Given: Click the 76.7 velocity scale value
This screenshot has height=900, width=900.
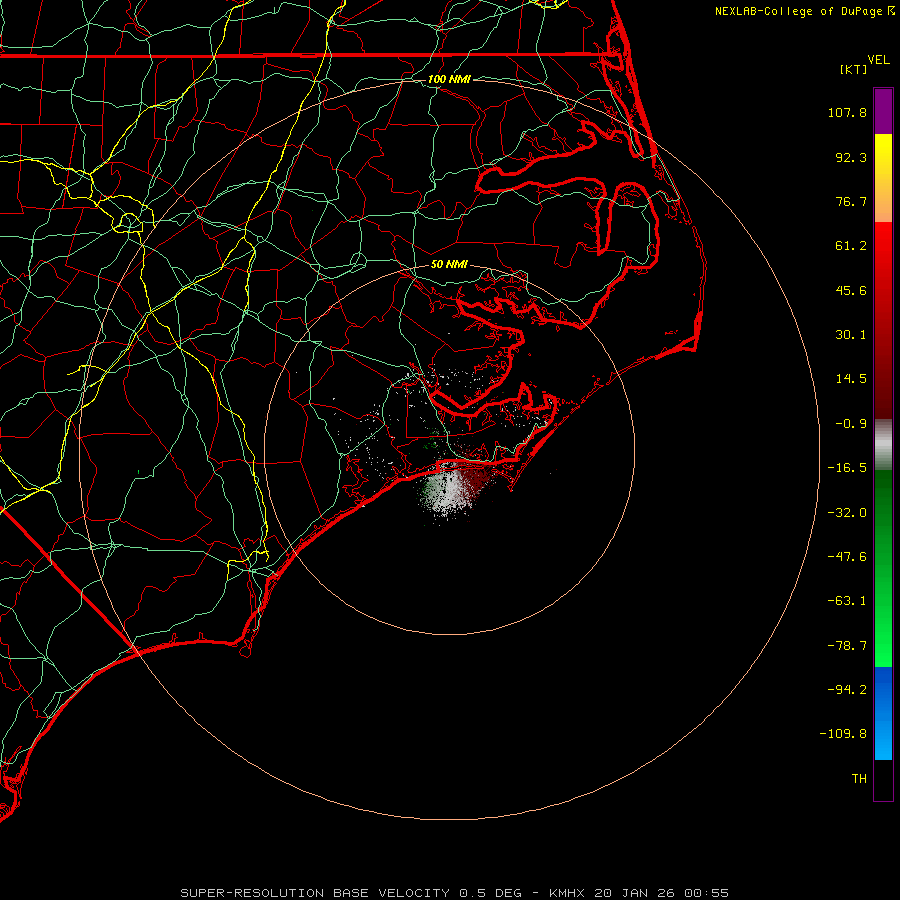Looking at the screenshot, I should coord(851,201).
